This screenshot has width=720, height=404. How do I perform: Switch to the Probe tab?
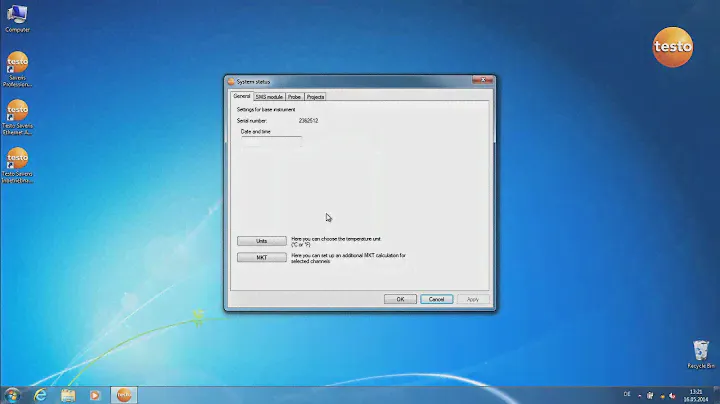(294, 97)
